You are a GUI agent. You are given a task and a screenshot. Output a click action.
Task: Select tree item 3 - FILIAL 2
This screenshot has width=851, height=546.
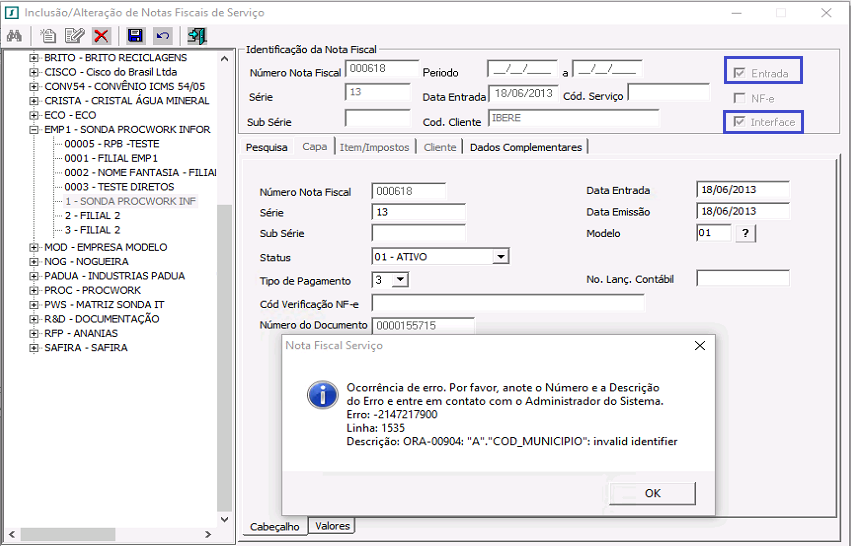92,230
